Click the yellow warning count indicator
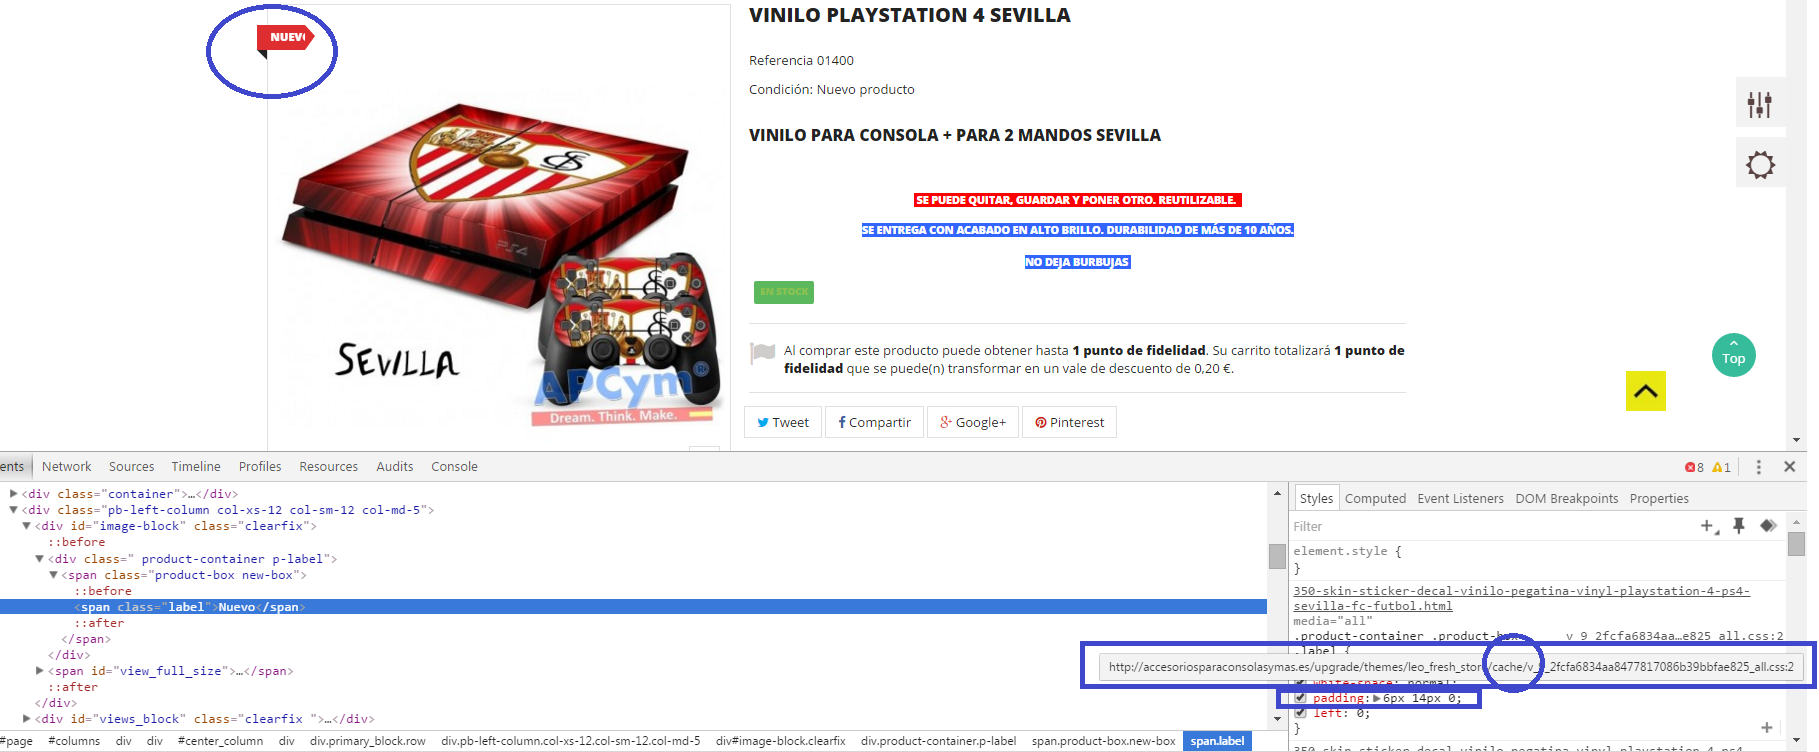The image size is (1819, 752). pyautogui.click(x=1721, y=467)
